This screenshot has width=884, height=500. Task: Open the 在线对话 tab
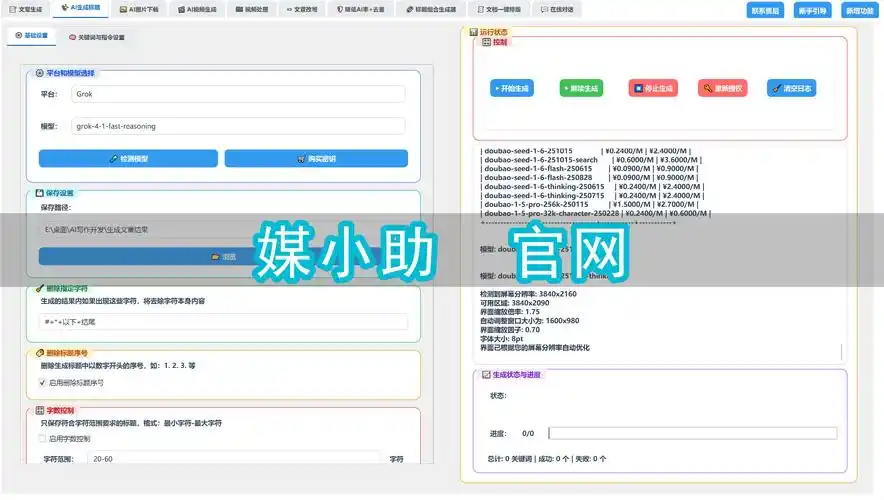pos(557,9)
